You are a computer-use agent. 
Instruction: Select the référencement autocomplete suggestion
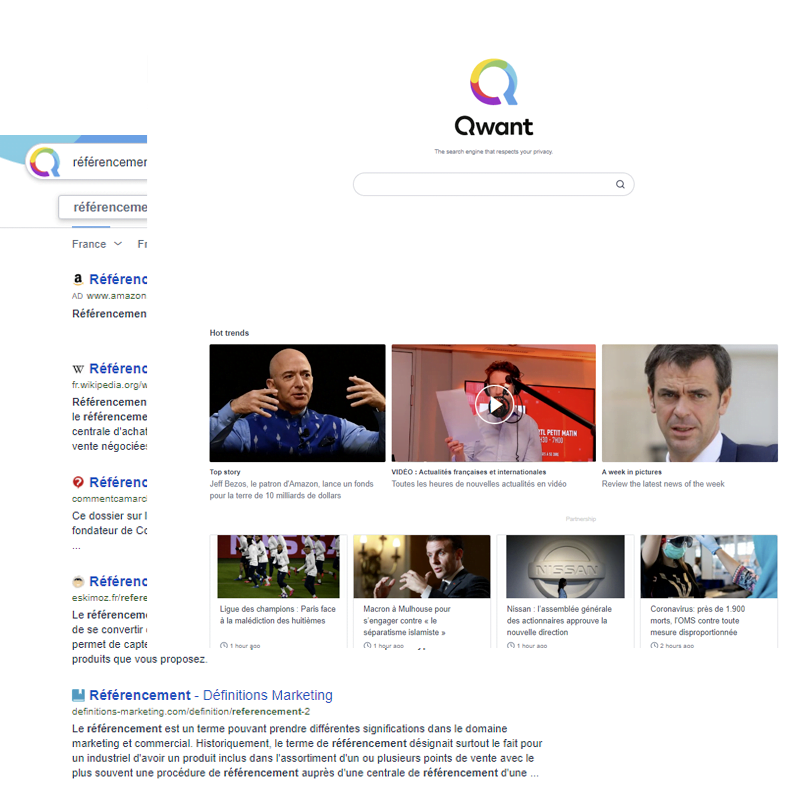tap(103, 207)
